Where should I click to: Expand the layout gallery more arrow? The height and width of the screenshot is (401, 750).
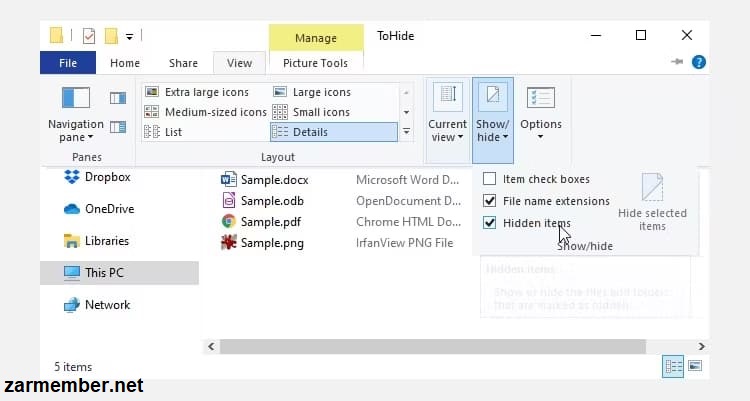pyautogui.click(x=406, y=132)
